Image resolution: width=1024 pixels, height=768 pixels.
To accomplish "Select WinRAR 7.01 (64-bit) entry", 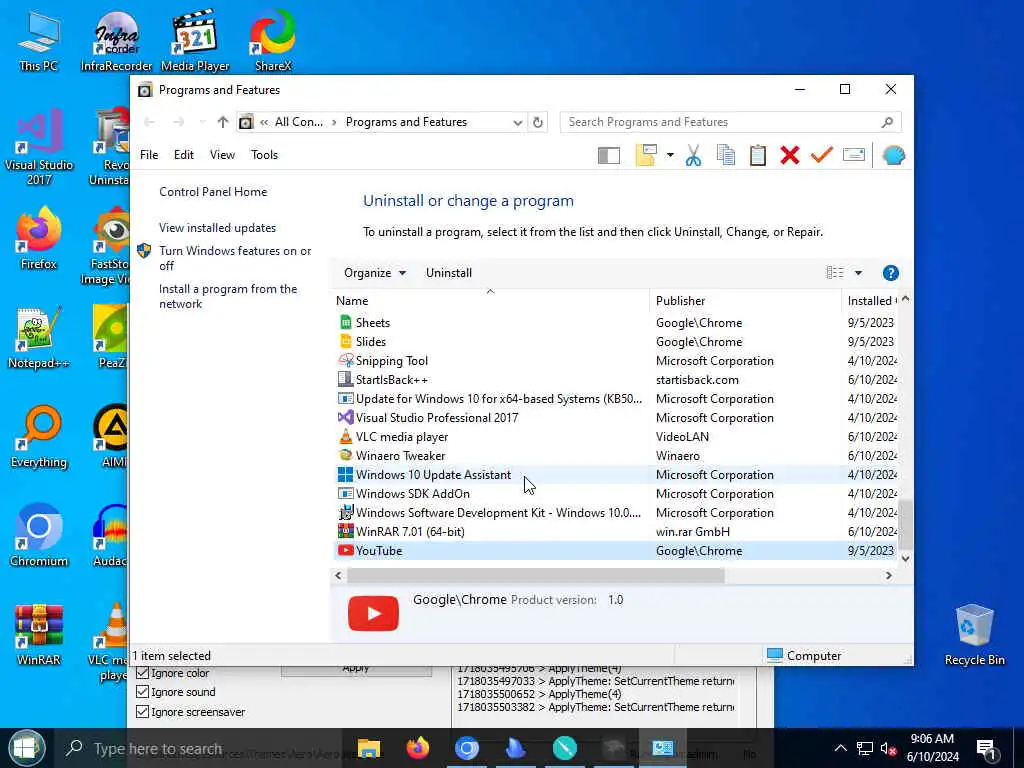I will [615, 532].
